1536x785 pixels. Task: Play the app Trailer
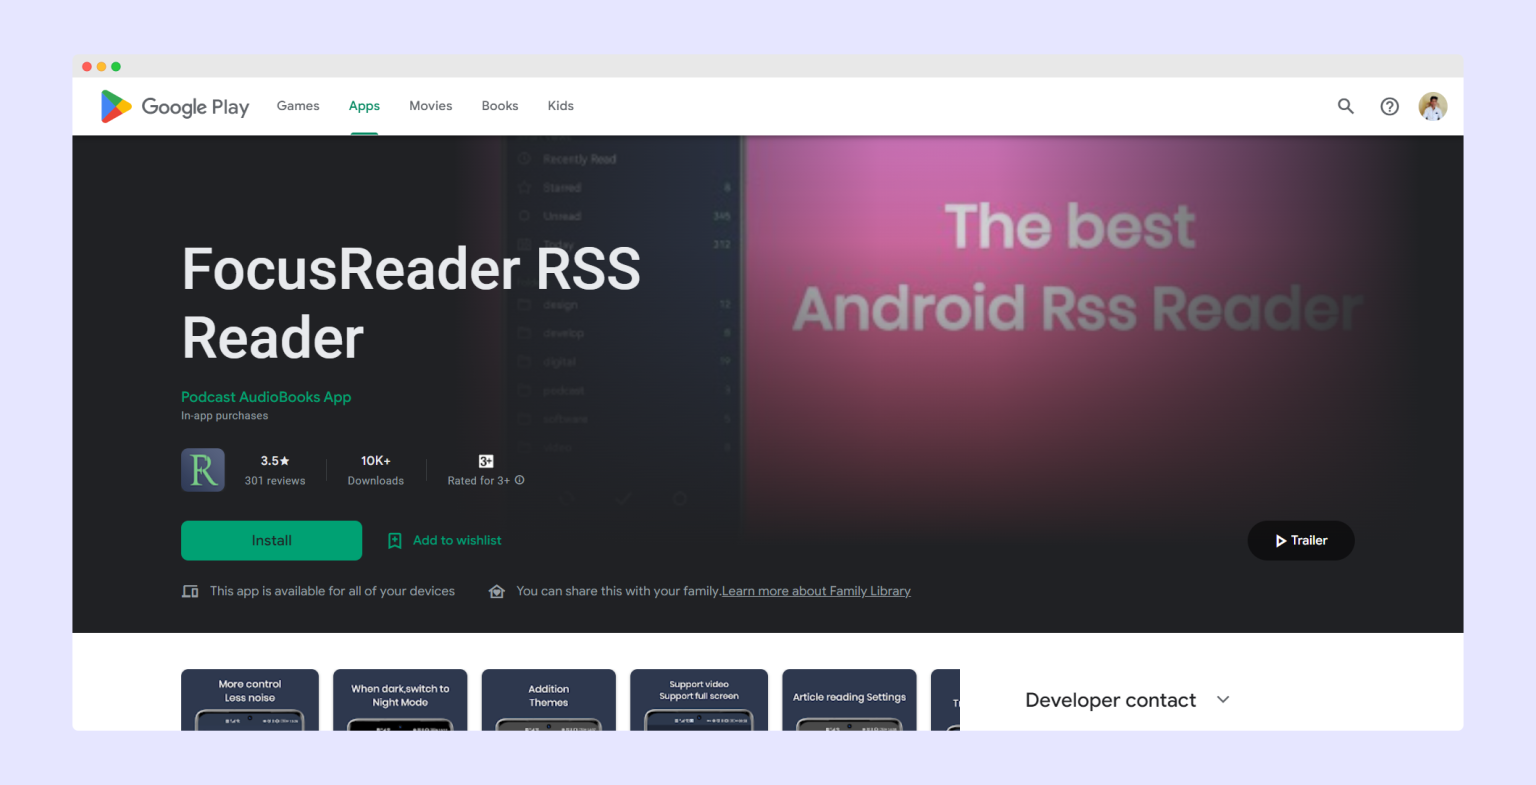[1300, 540]
